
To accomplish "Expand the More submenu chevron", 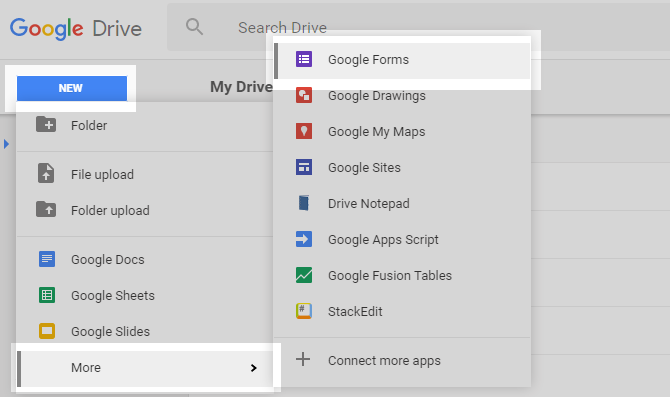I will (x=254, y=368).
